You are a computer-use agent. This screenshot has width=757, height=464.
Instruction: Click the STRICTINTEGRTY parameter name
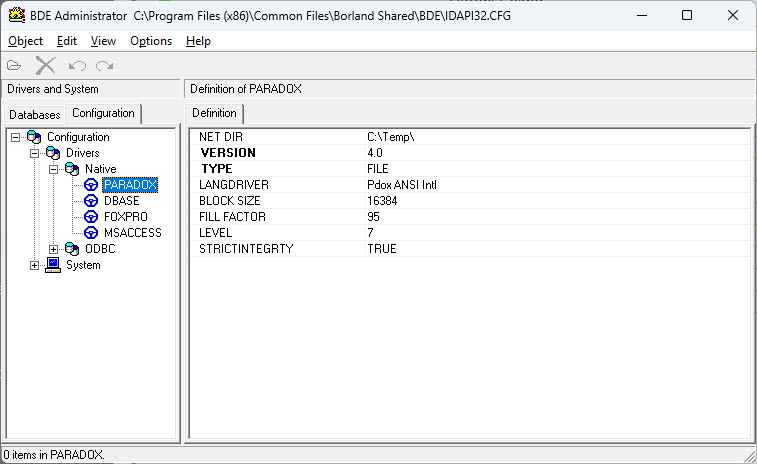point(246,249)
